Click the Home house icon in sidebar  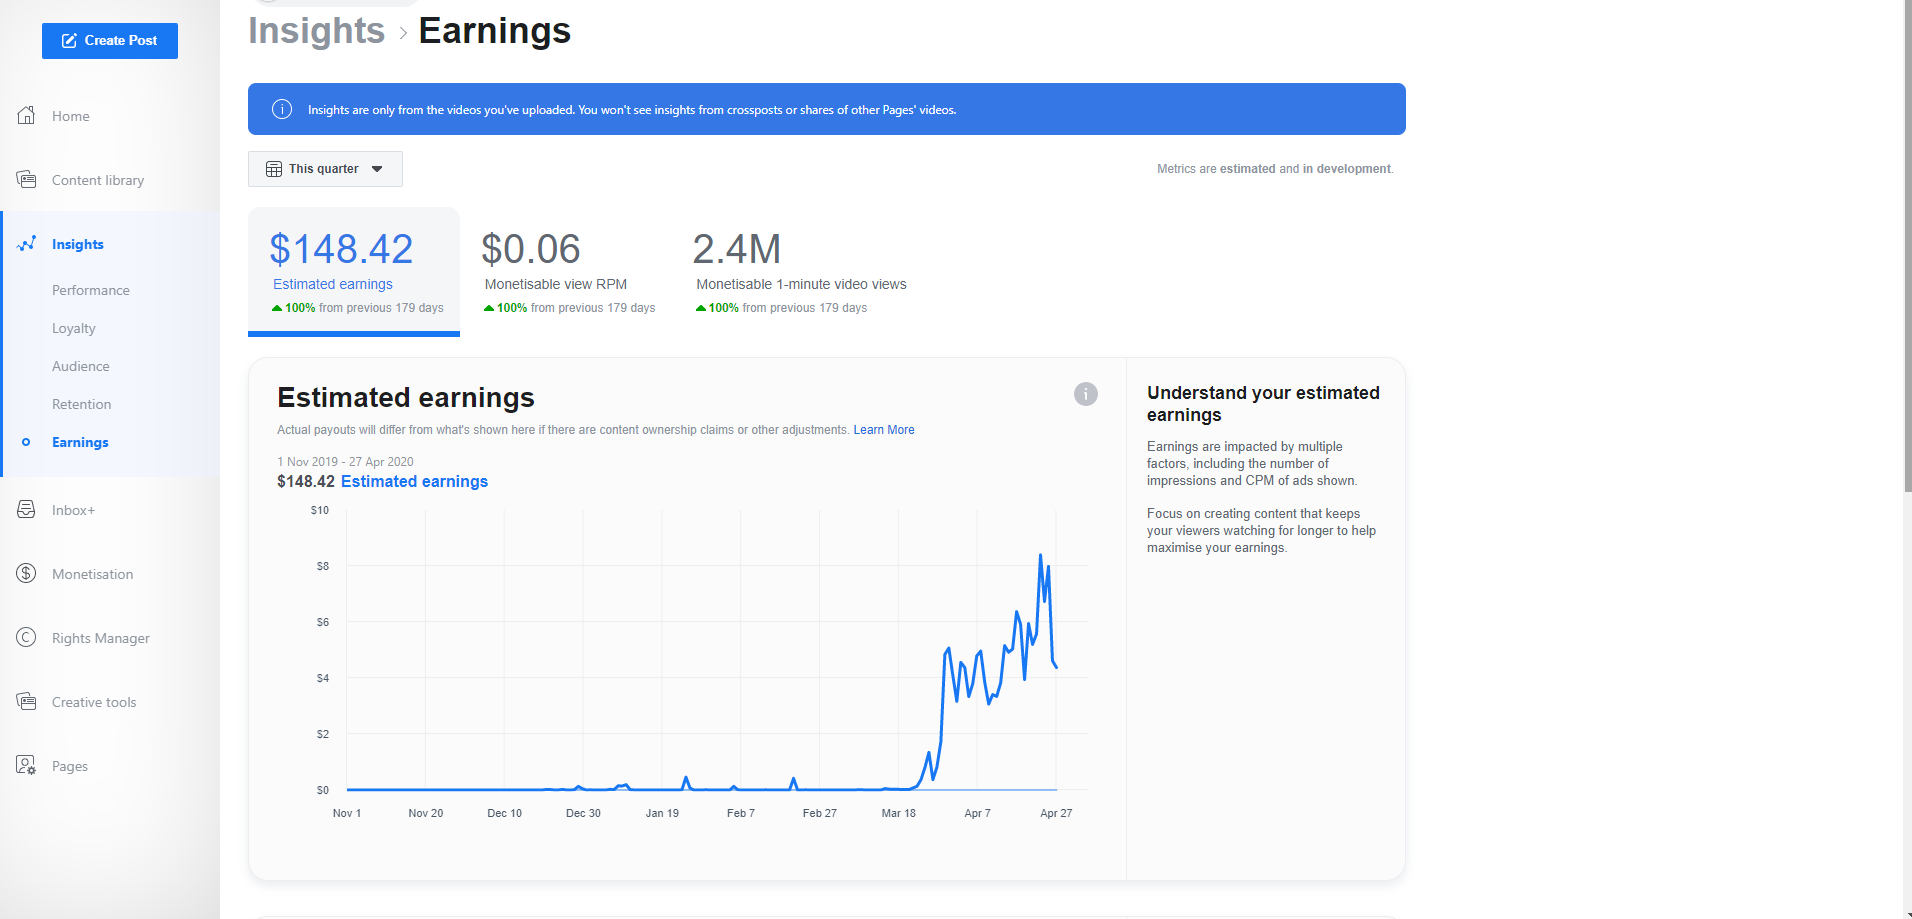27,115
